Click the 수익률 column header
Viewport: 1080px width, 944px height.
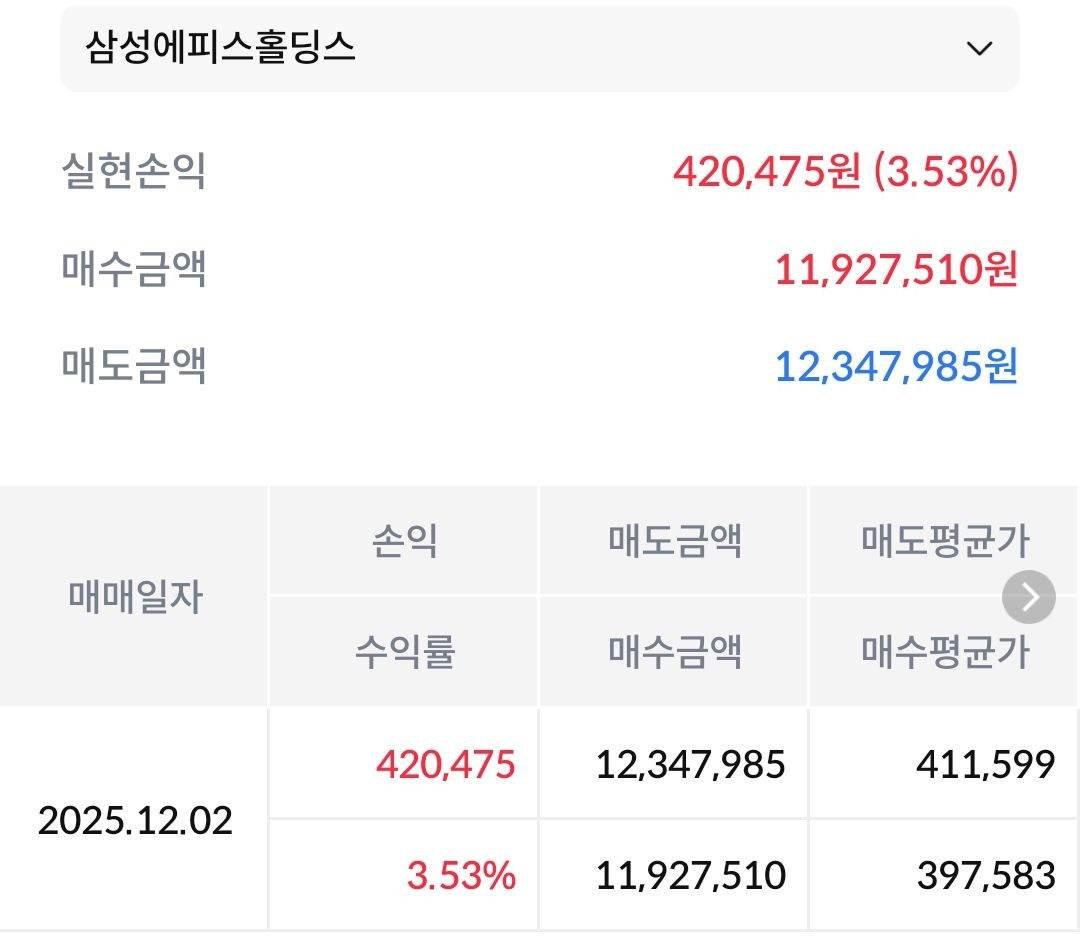pos(405,652)
